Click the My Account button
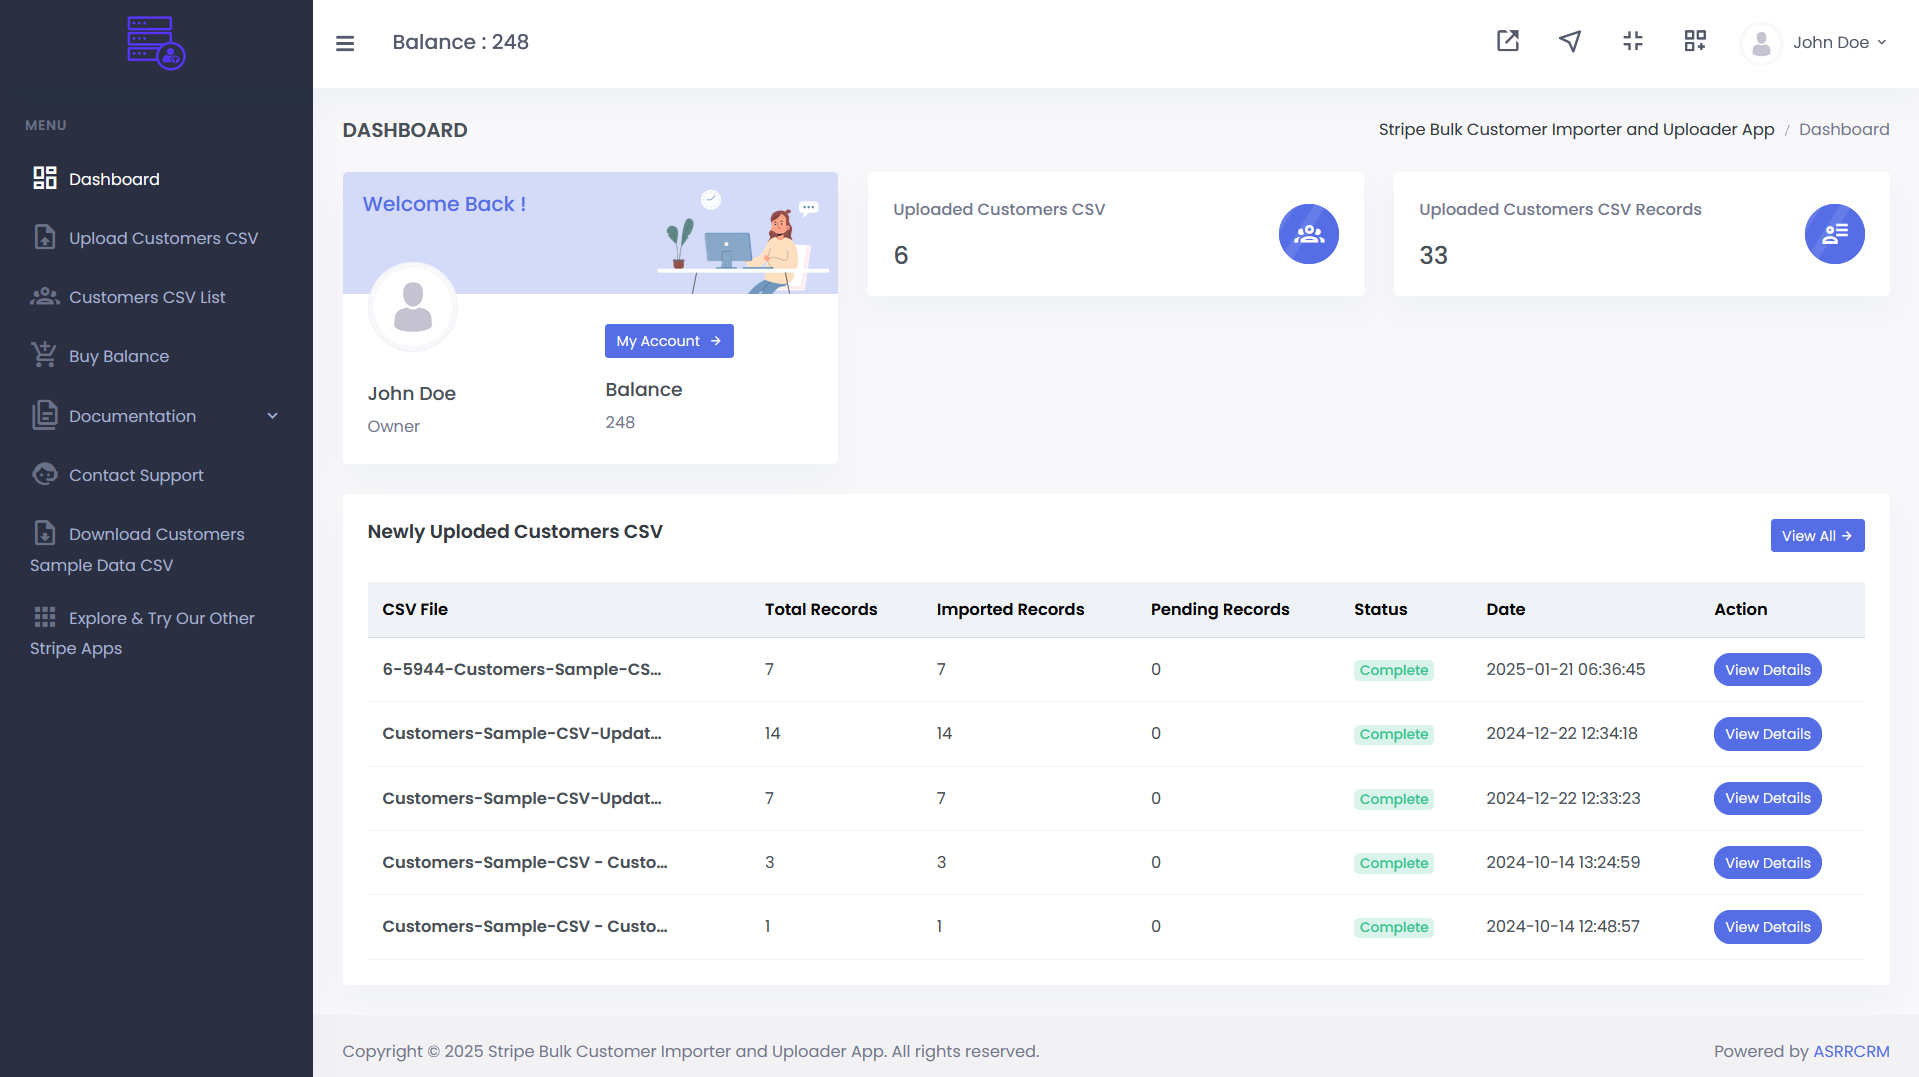 668,340
